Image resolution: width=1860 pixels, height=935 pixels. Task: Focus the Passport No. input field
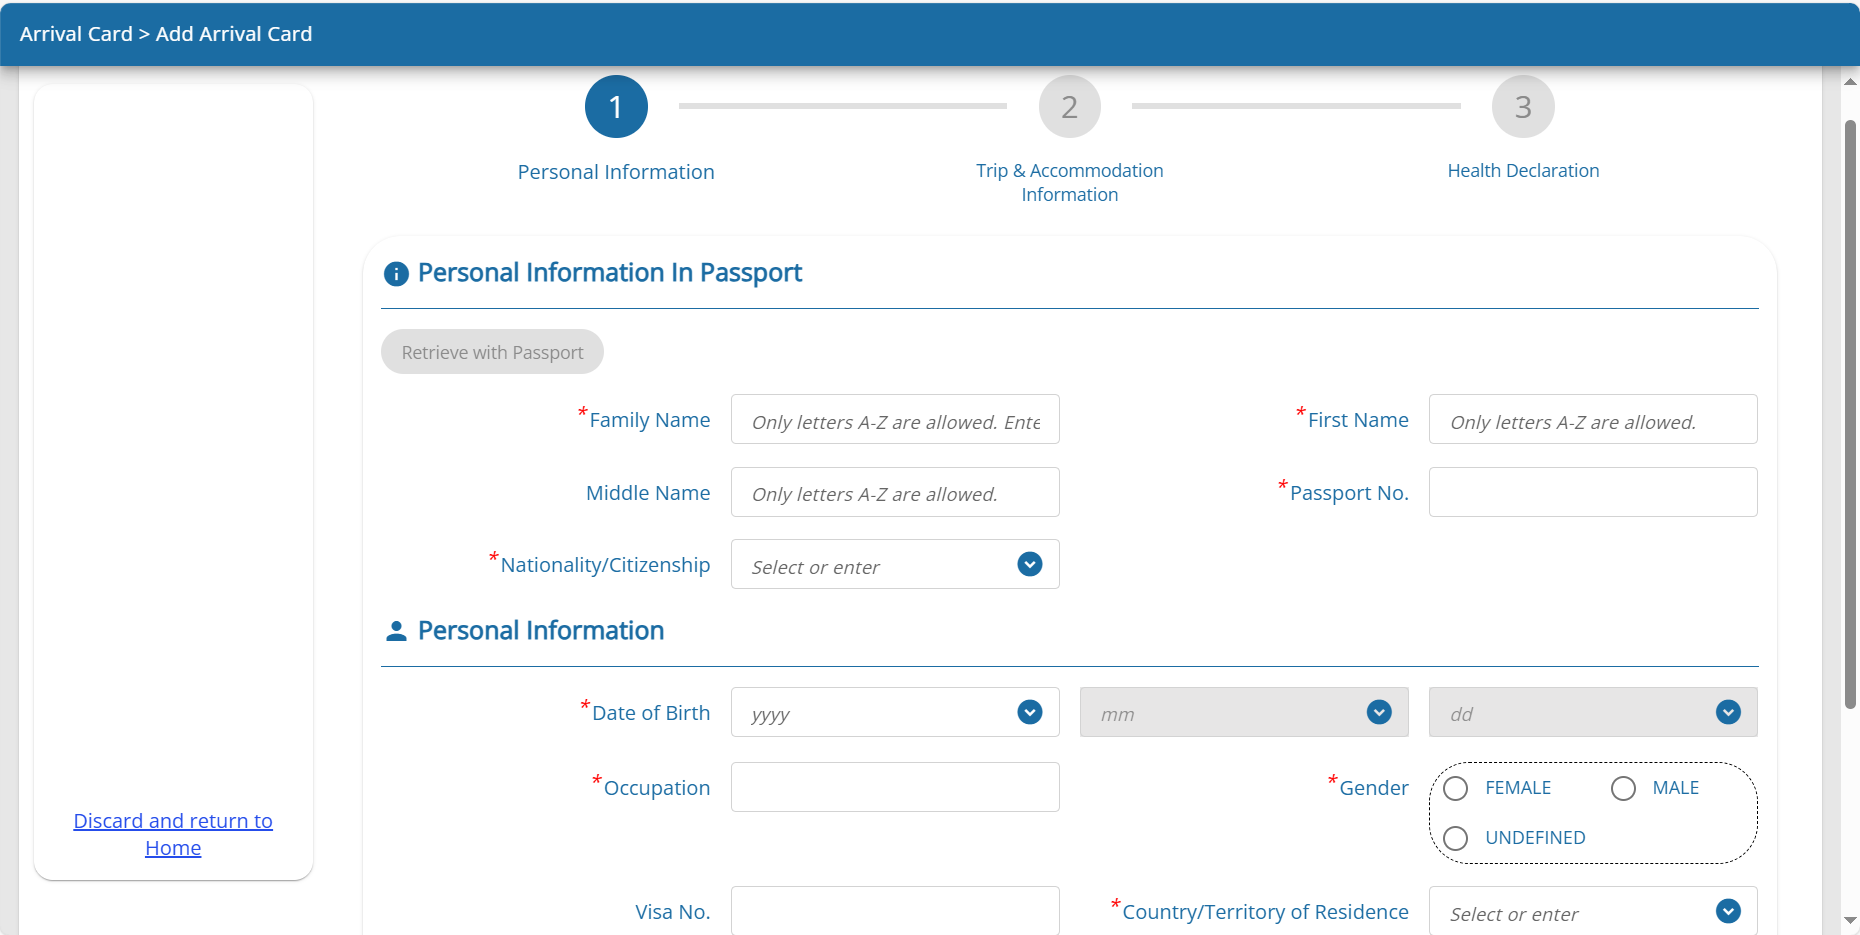(x=1592, y=492)
